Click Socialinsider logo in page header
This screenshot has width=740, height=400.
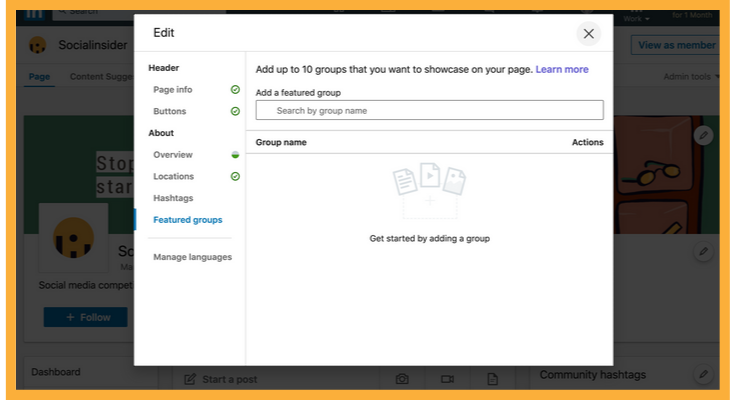[38, 45]
